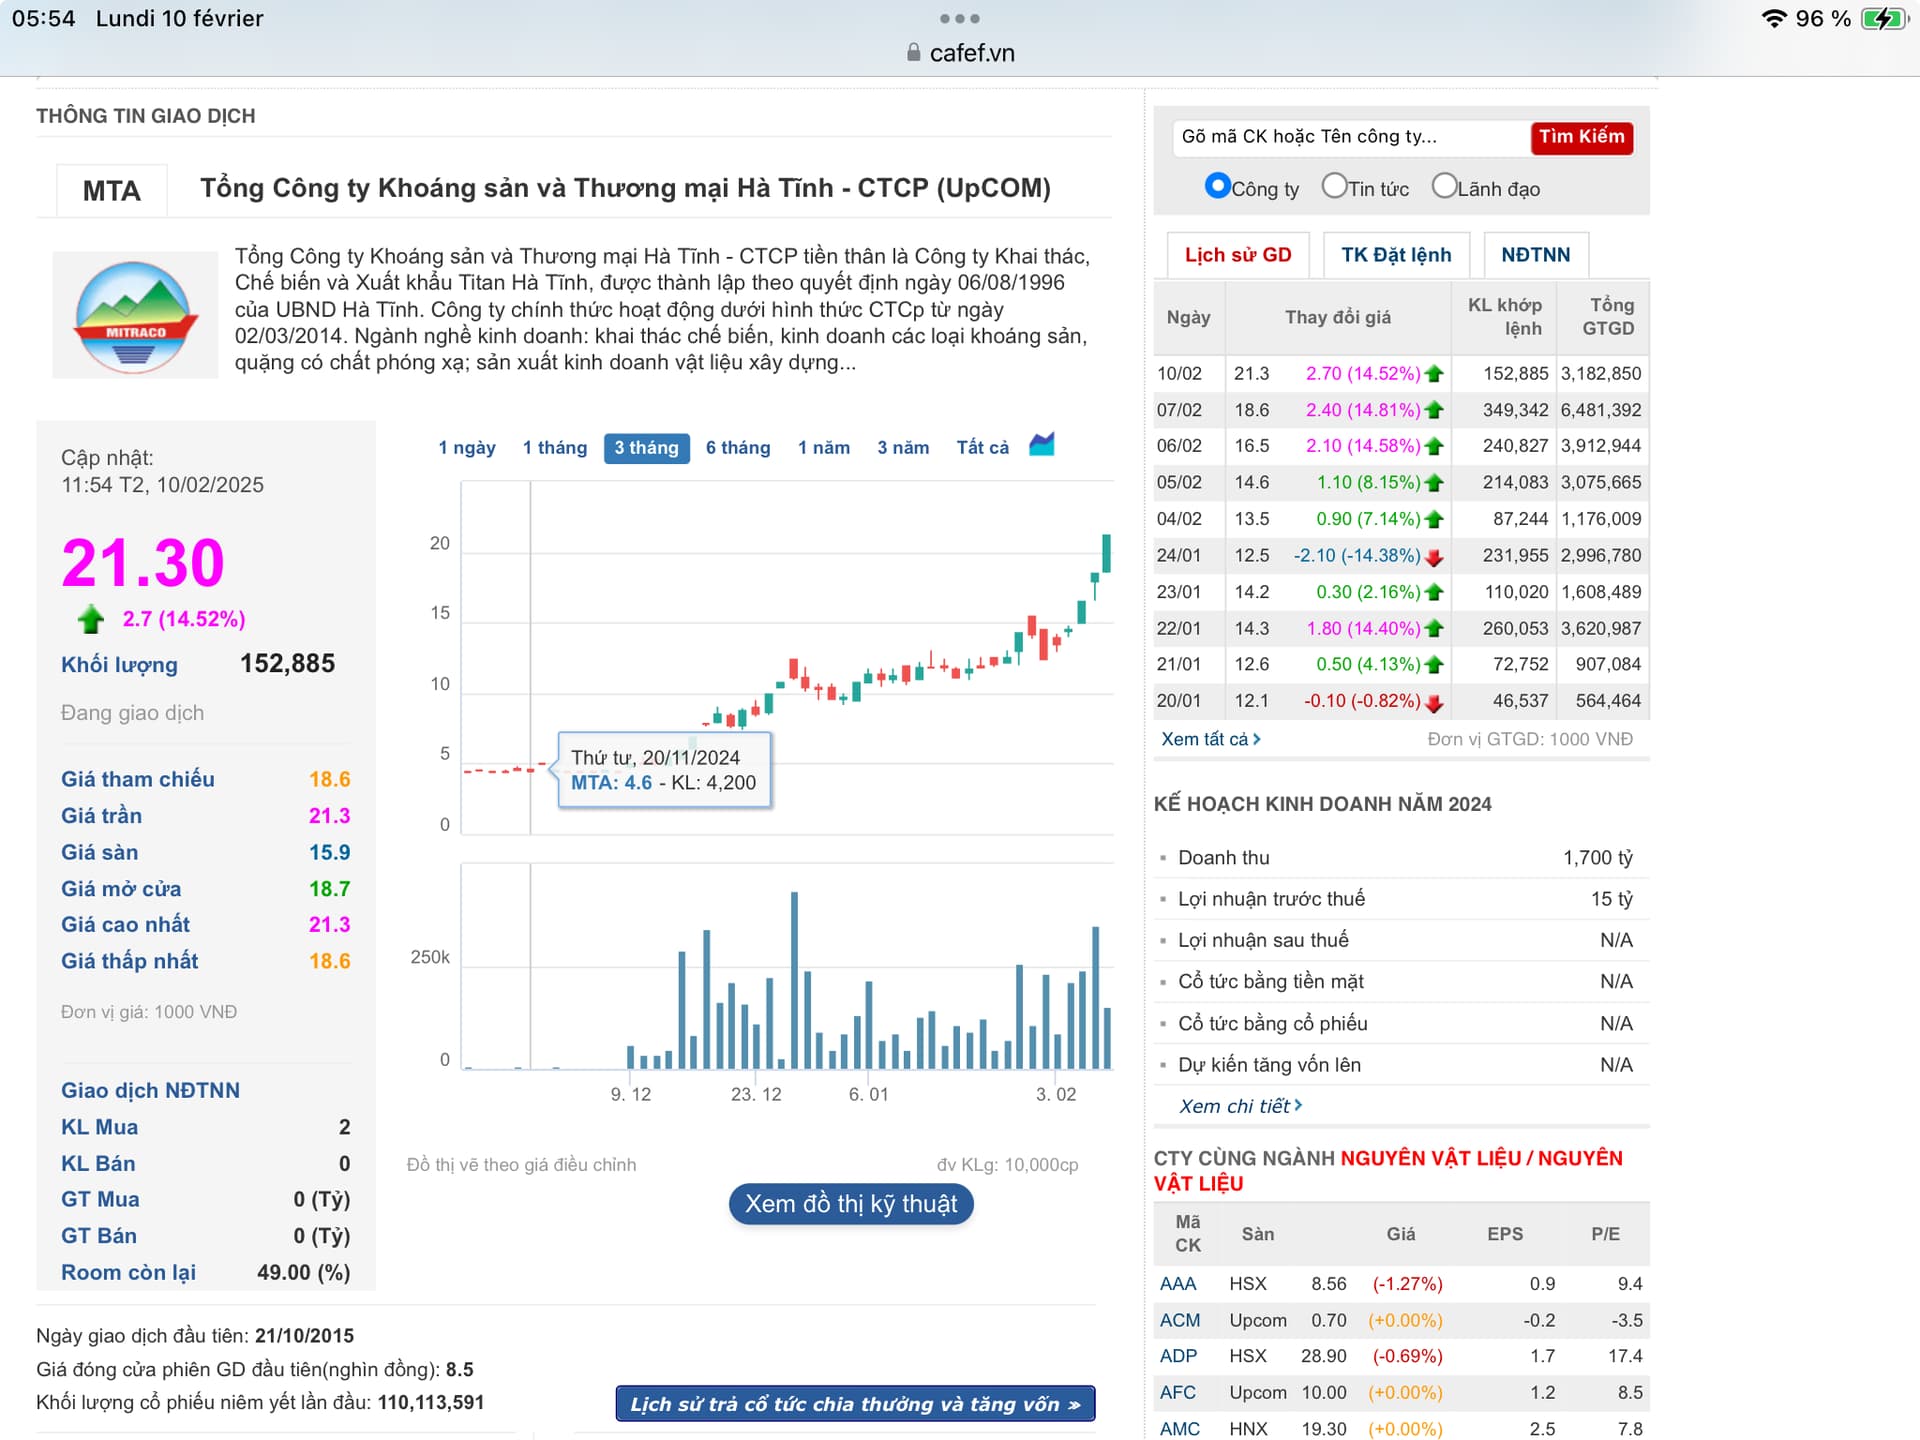Select the 6 tháng chart range

(x=737, y=448)
